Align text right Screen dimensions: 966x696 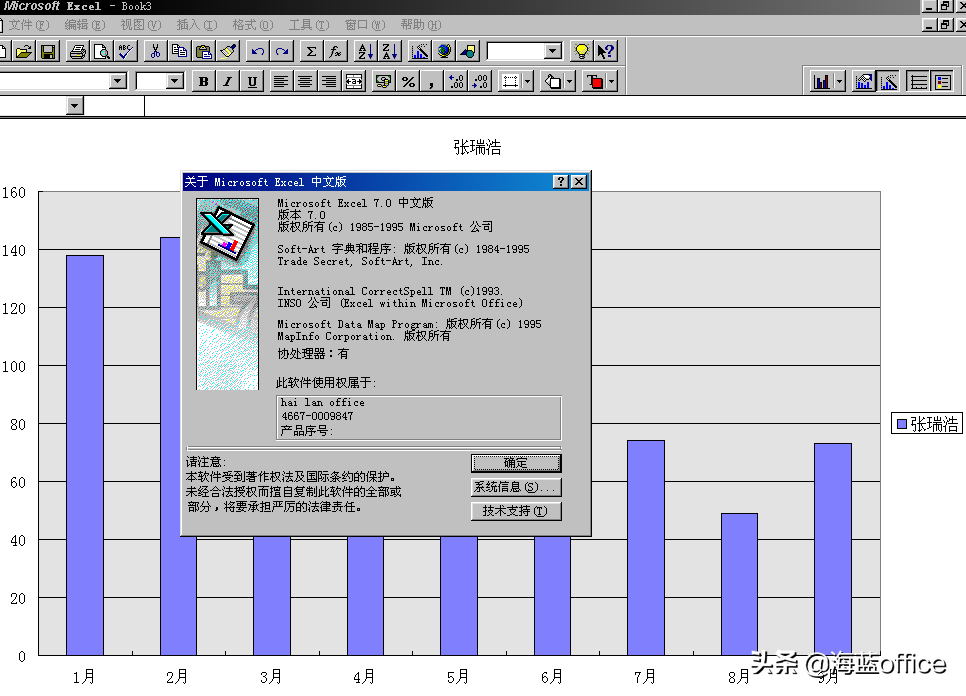330,81
